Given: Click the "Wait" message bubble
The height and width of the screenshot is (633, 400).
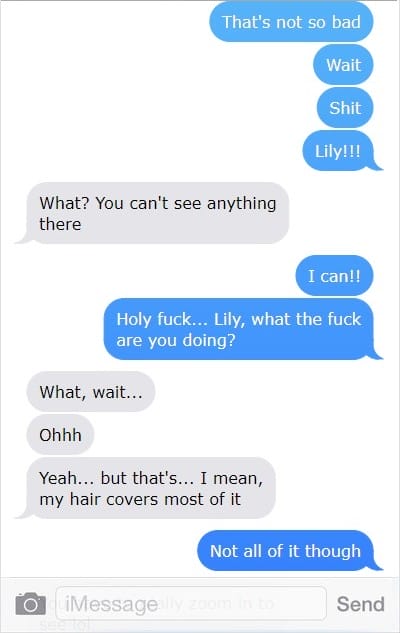Looking at the screenshot, I should [x=343, y=65].
